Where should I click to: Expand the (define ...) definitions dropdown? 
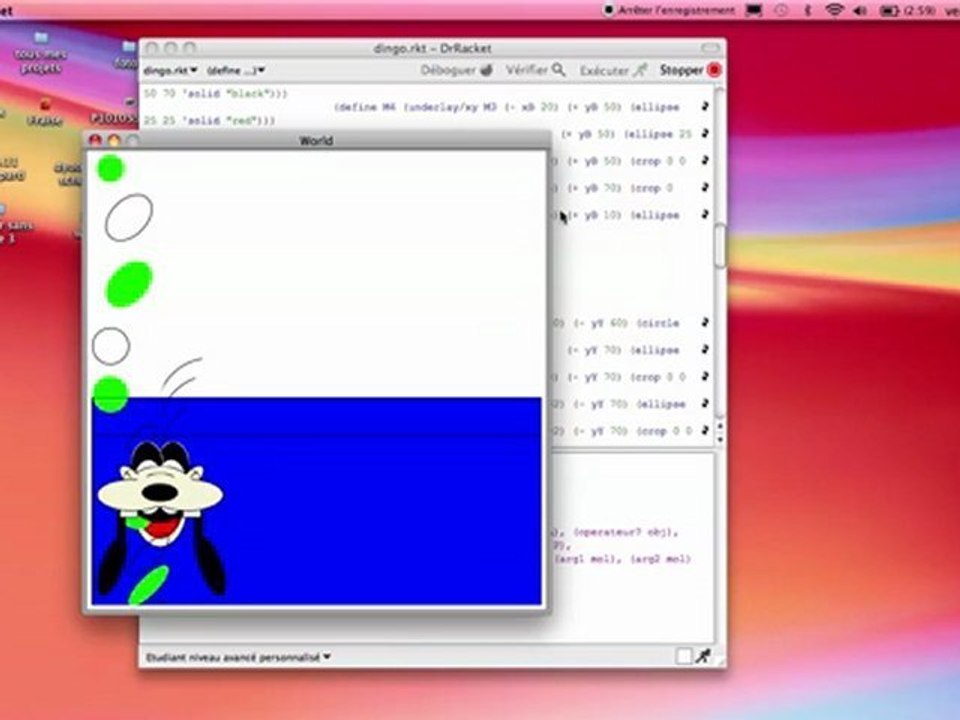point(236,70)
